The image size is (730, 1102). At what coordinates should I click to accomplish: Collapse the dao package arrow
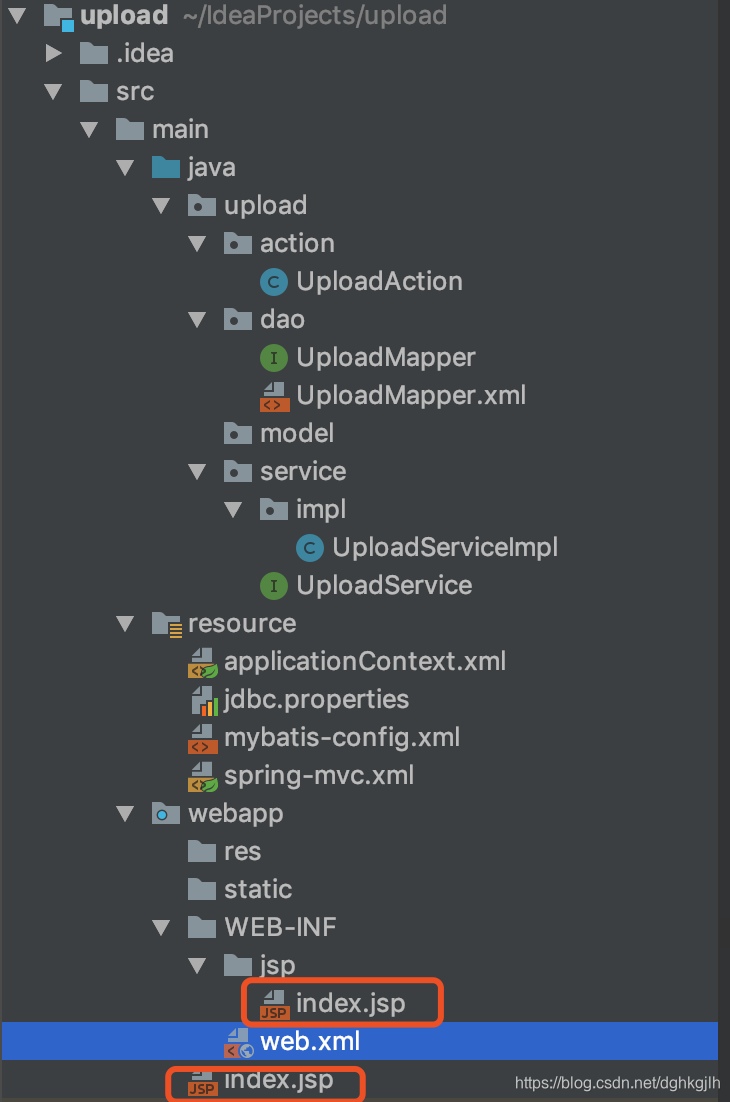(197, 320)
